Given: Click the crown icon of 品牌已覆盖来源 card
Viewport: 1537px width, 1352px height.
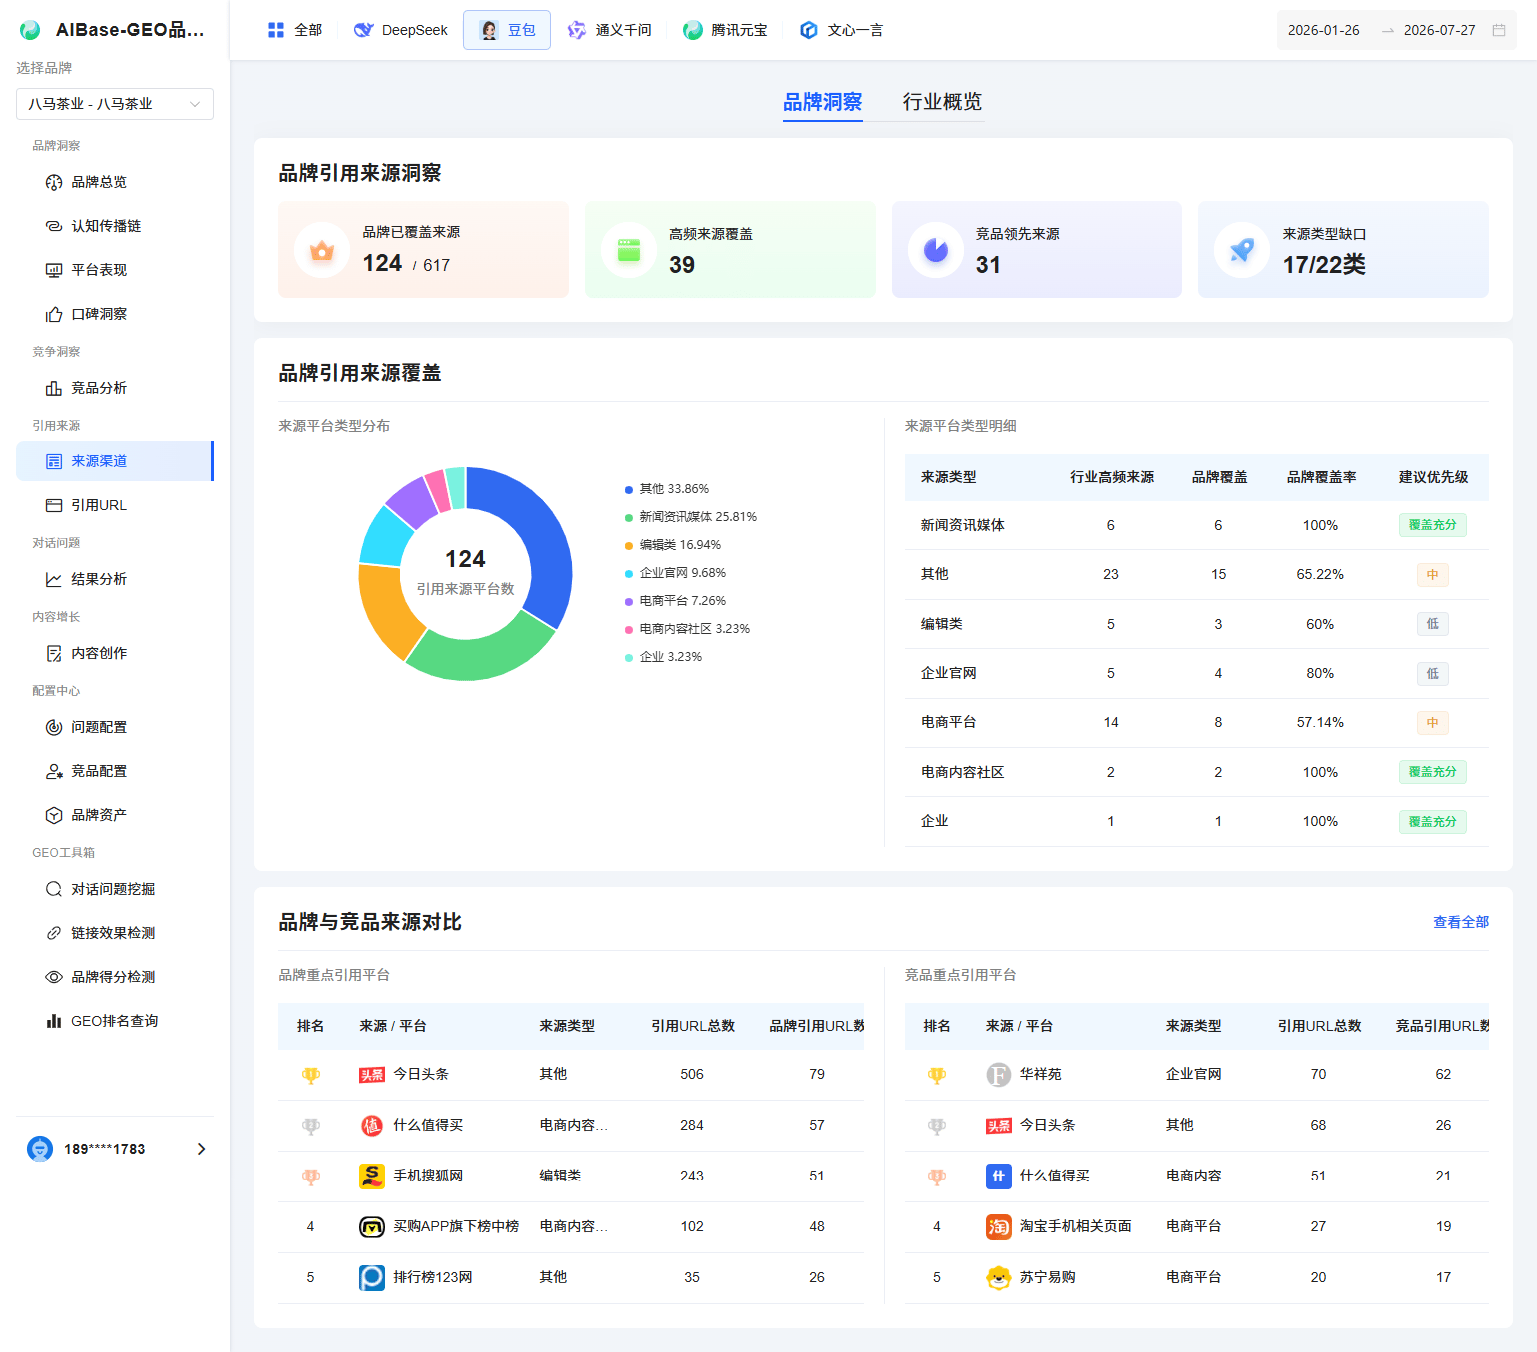Looking at the screenshot, I should 322,250.
